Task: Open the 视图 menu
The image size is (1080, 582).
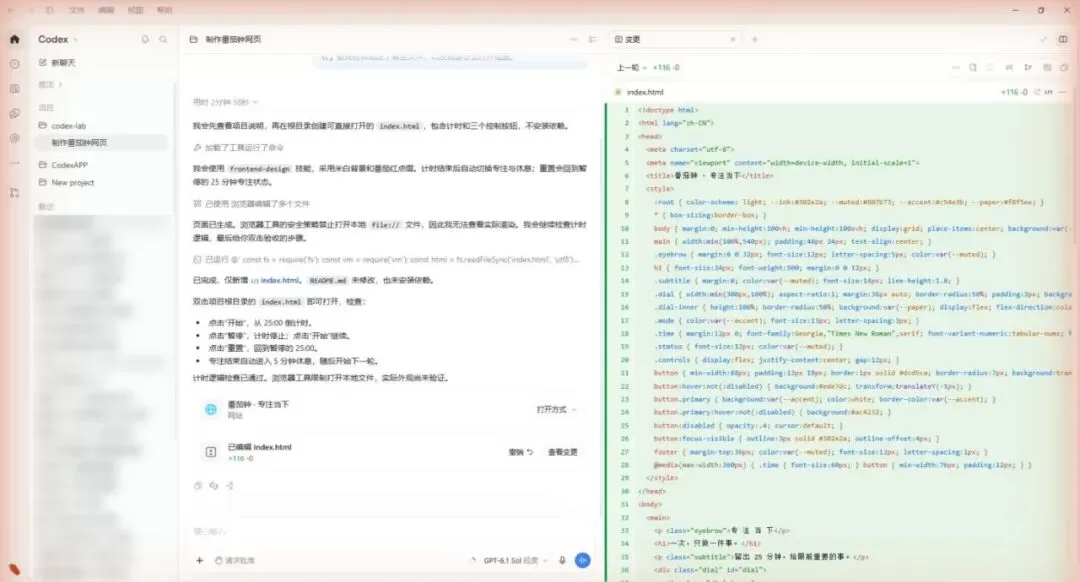Action: 136,10
